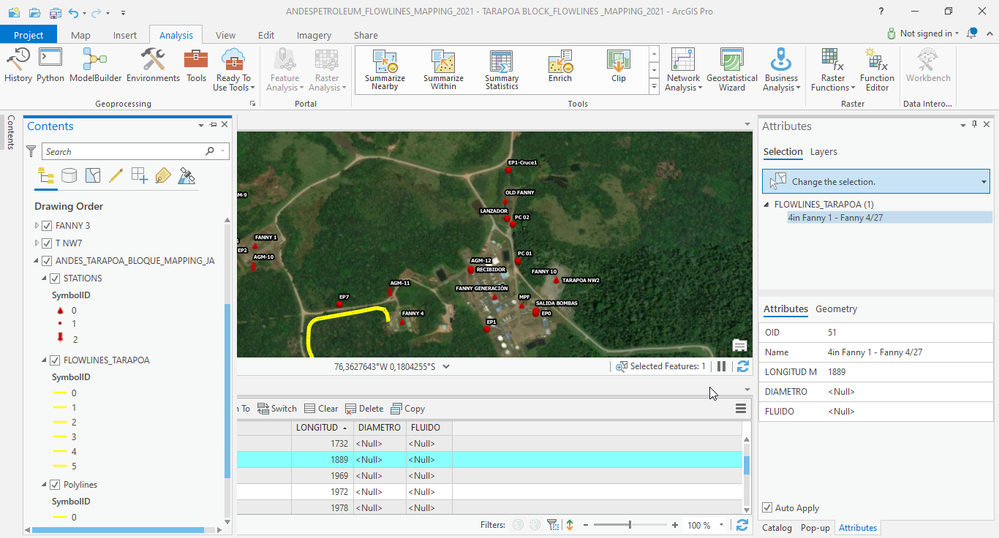Image resolution: width=999 pixels, height=538 pixels.
Task: Pause map drawing in status bar
Action: click(722, 367)
